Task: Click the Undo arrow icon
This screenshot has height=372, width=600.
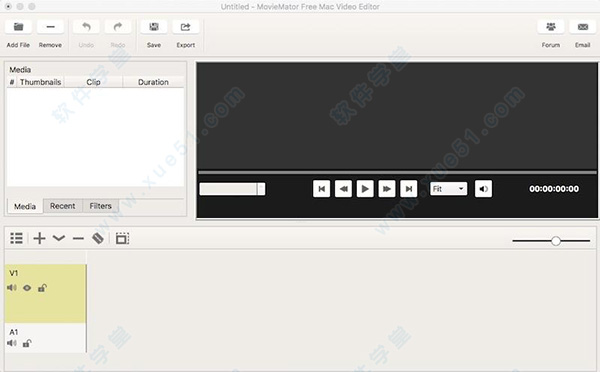Action: pyautogui.click(x=86, y=27)
